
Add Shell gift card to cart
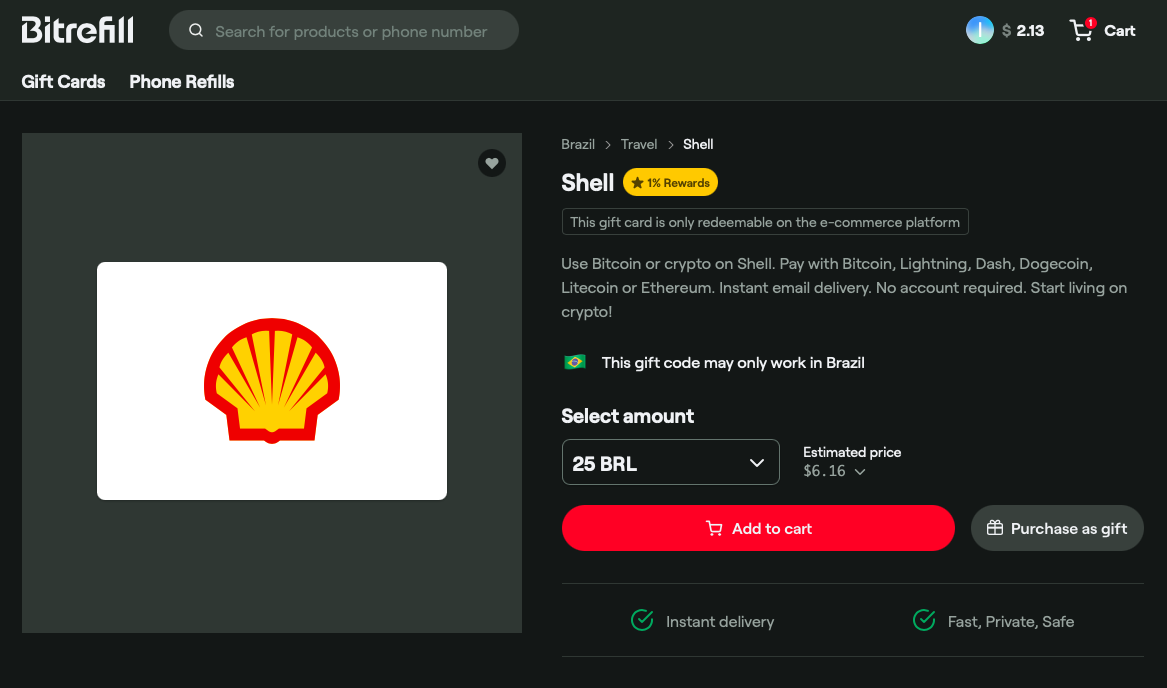tap(758, 529)
